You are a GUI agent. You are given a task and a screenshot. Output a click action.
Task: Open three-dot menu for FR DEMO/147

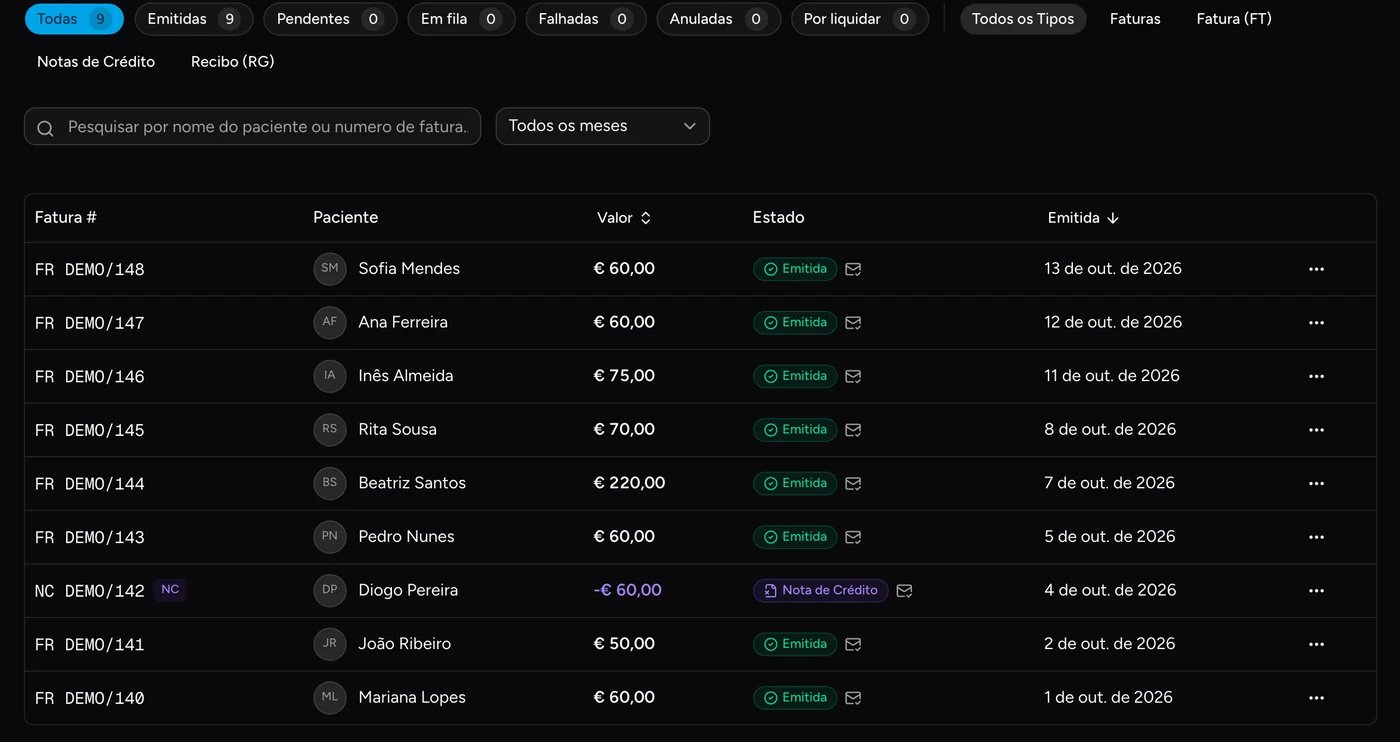1316,323
